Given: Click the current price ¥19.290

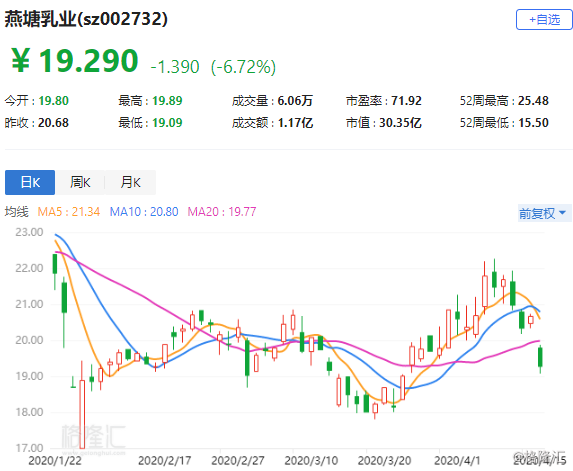Looking at the screenshot, I should [75, 61].
